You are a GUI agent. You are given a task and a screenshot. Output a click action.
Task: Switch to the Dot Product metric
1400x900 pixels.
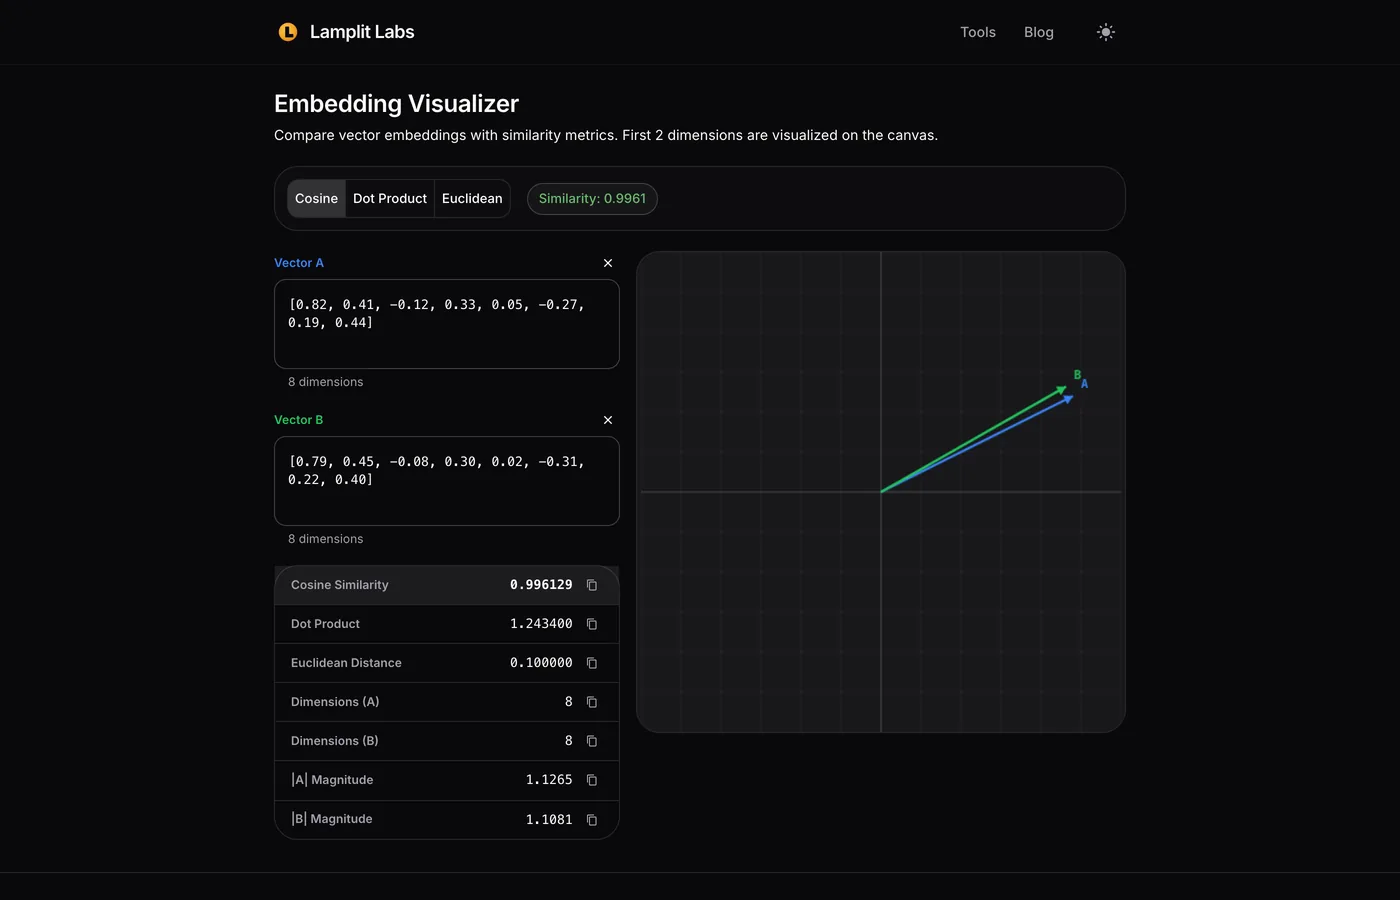[x=390, y=198]
